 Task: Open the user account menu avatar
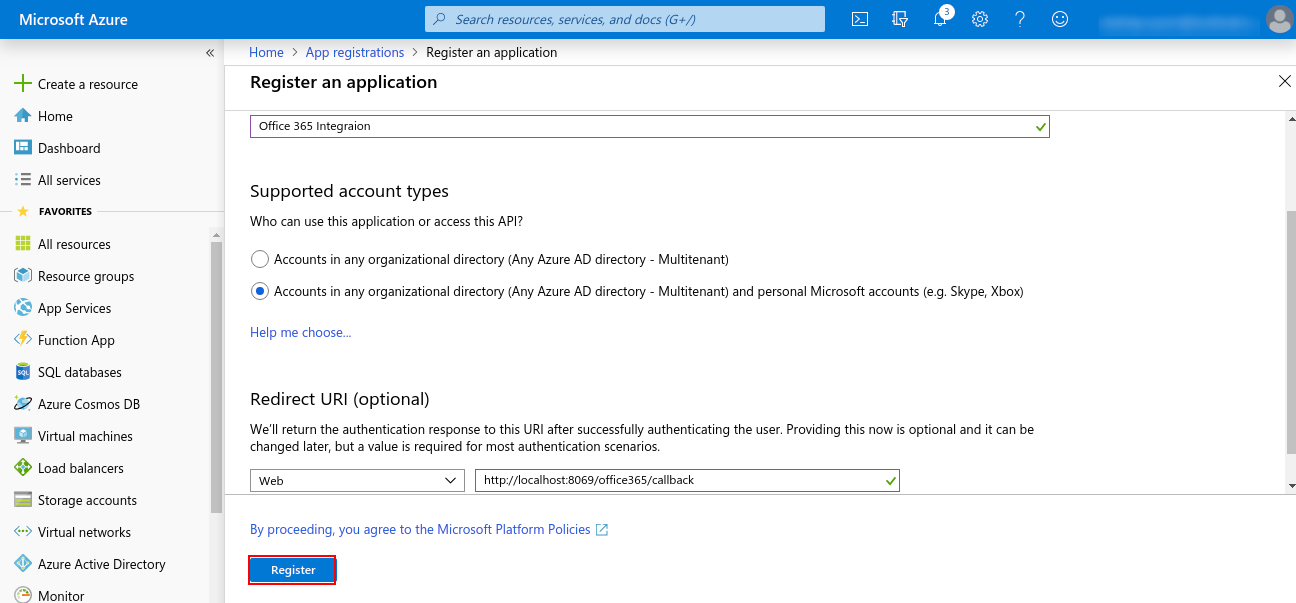coord(1278,19)
